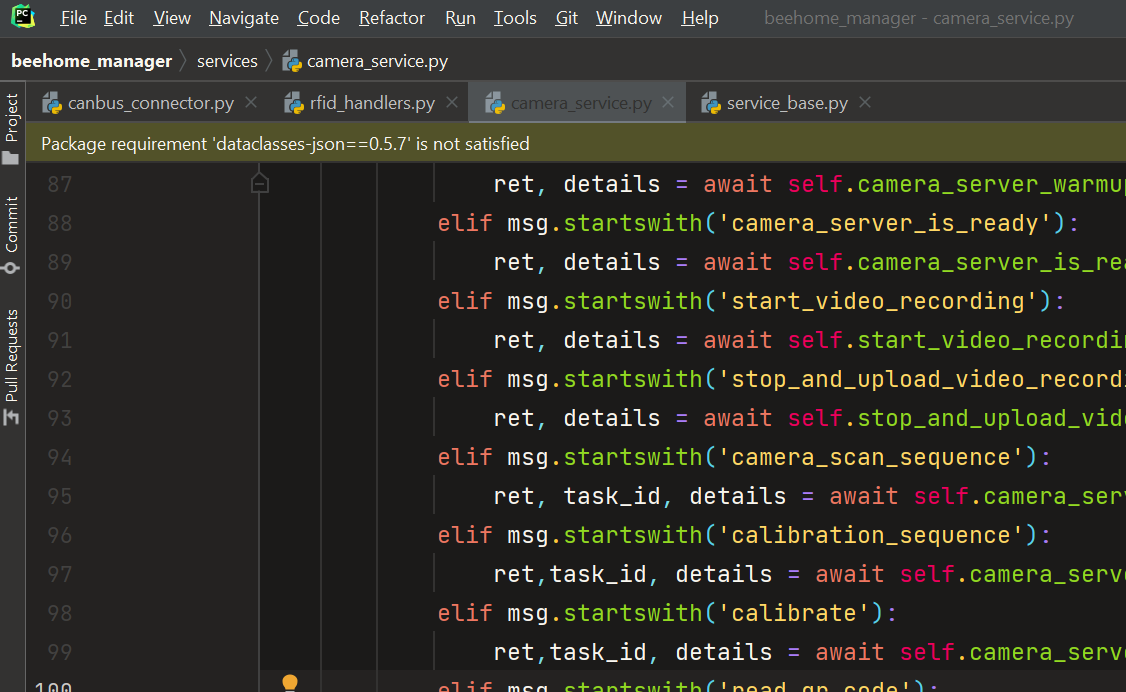
Task: Switch to the canbus_connector.py tab
Action: pyautogui.click(x=151, y=103)
